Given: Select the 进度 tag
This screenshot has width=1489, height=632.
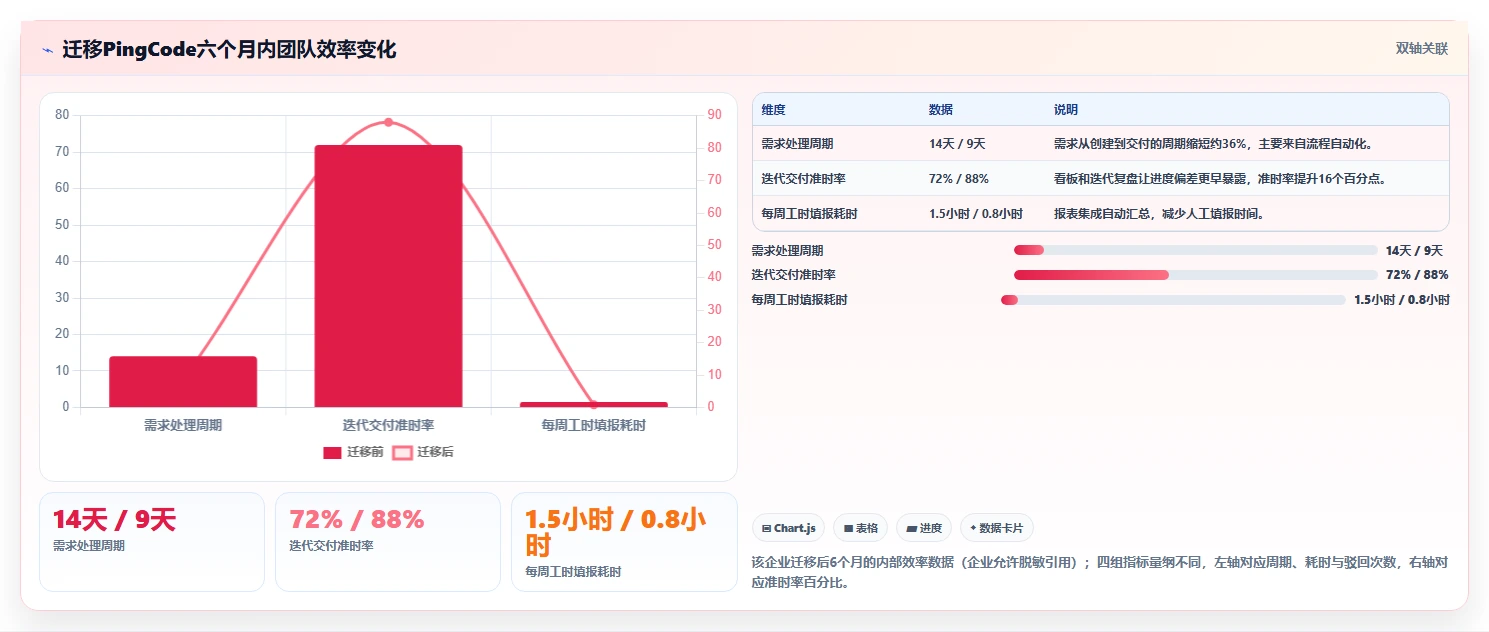Looking at the screenshot, I should [924, 528].
